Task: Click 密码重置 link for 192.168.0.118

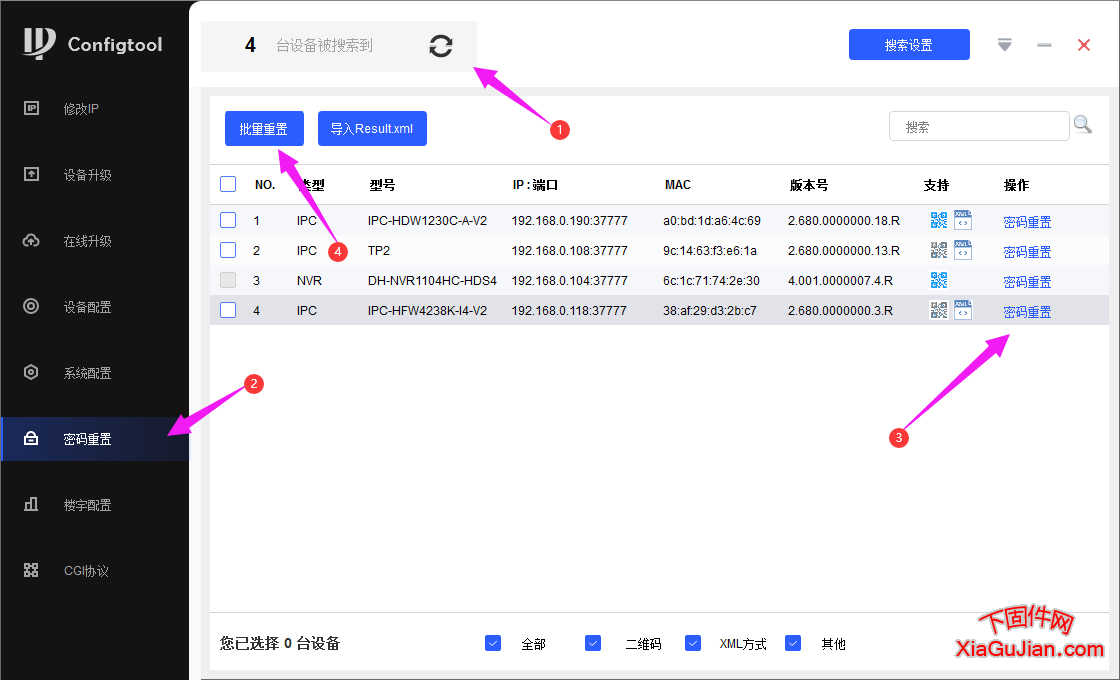Action: [x=1027, y=311]
